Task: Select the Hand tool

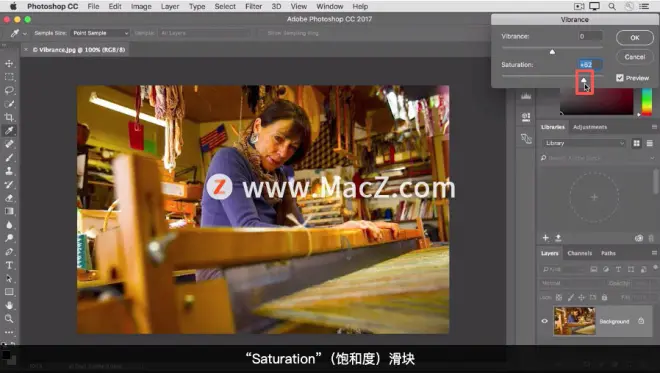Action: point(9,305)
